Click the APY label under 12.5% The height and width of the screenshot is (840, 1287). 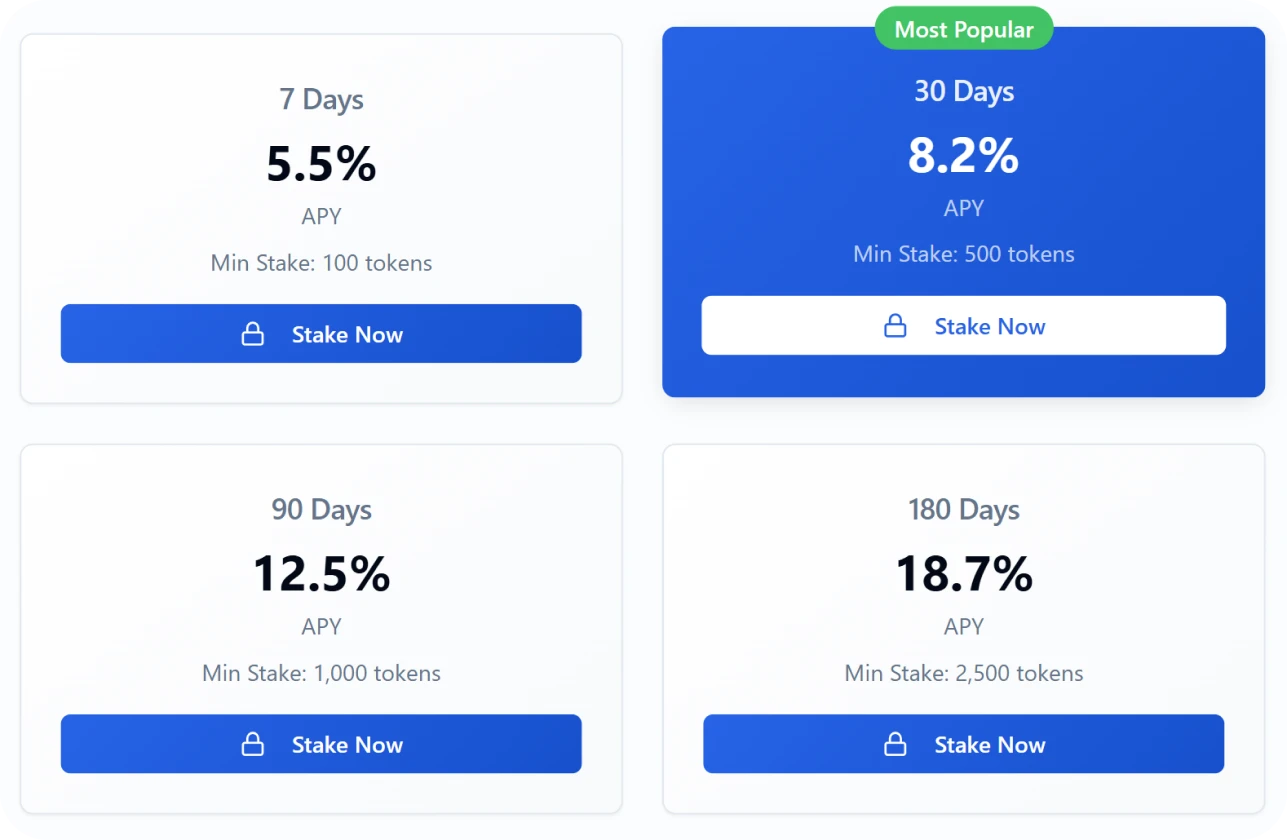321,626
